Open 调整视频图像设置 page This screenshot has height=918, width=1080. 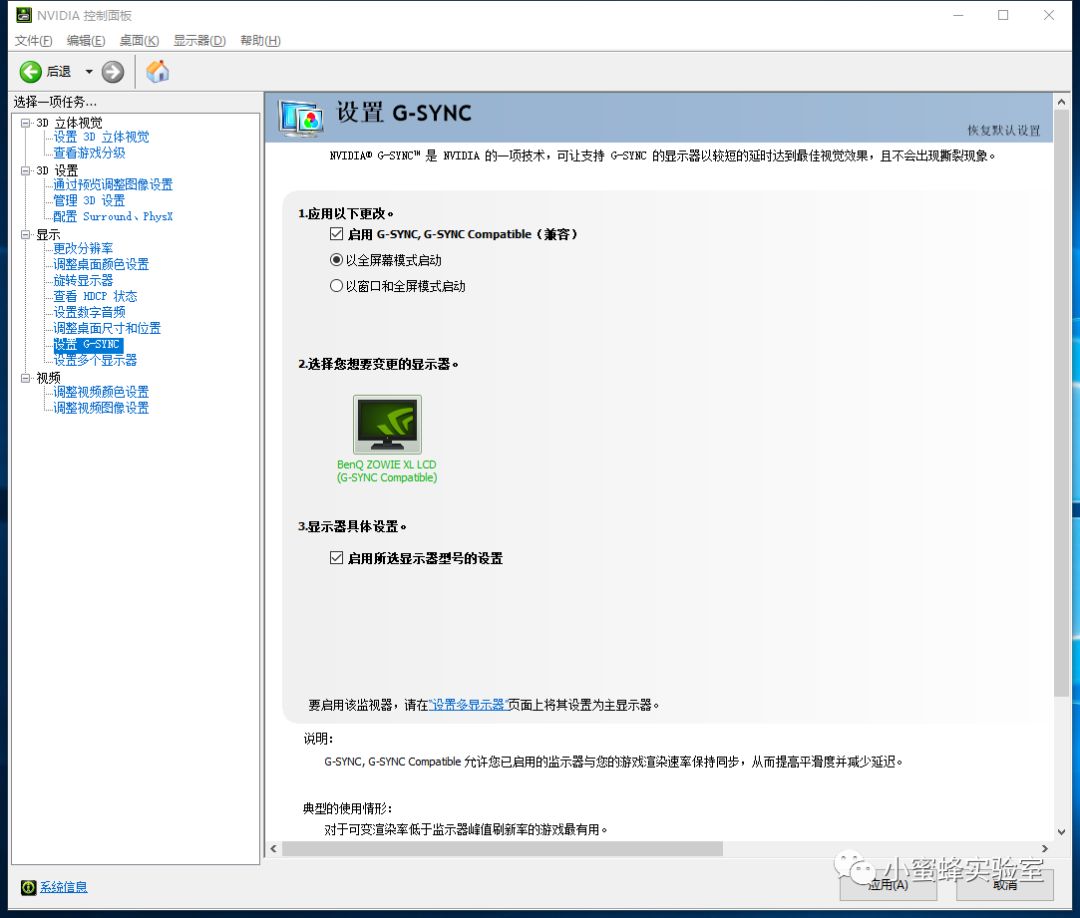(101, 408)
